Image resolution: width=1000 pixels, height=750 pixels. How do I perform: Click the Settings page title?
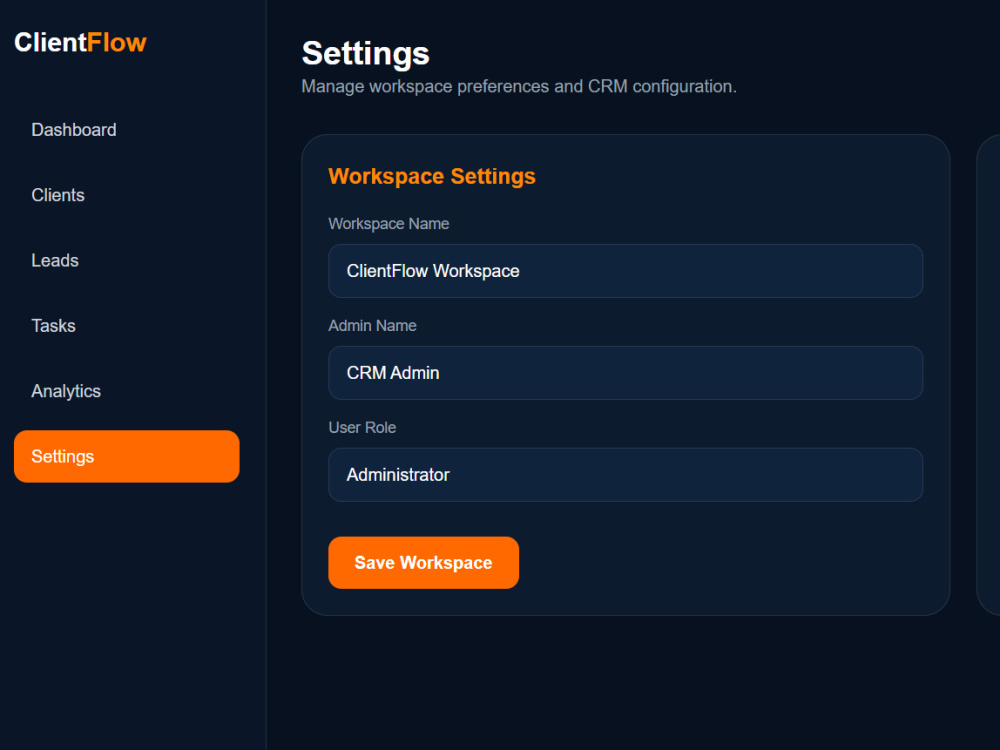coord(365,53)
